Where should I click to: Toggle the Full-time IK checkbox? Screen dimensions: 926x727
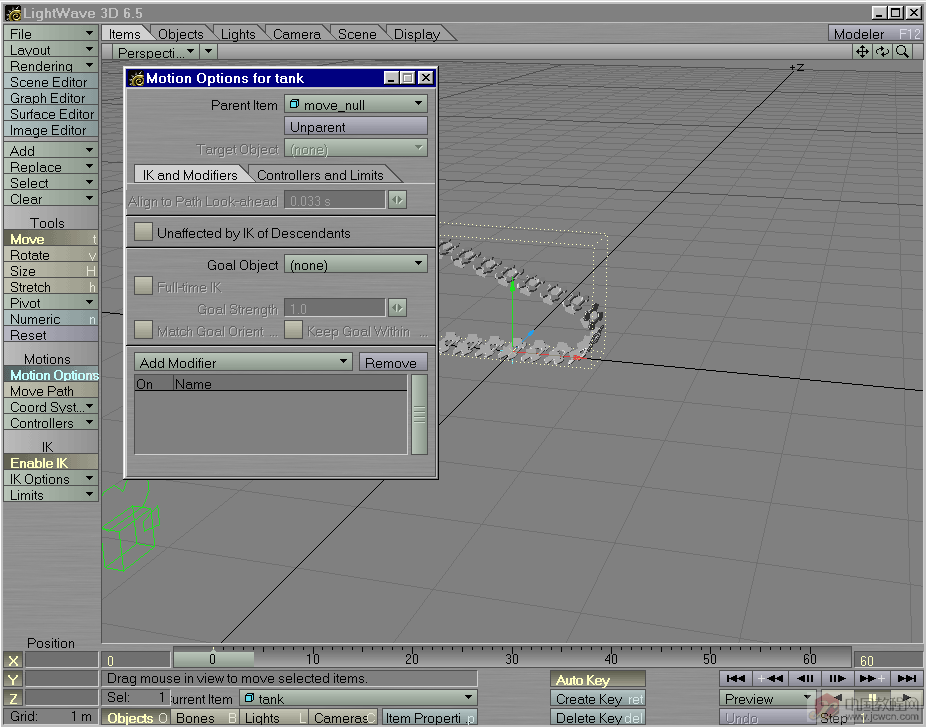click(144, 286)
